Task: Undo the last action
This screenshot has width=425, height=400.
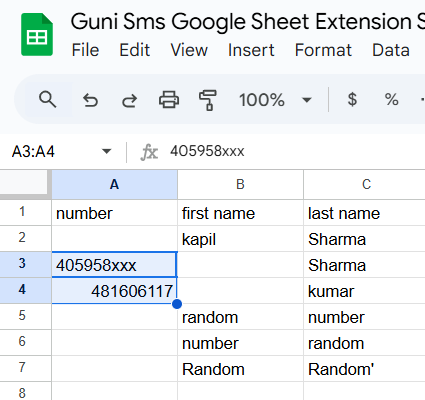Action: [x=90, y=100]
